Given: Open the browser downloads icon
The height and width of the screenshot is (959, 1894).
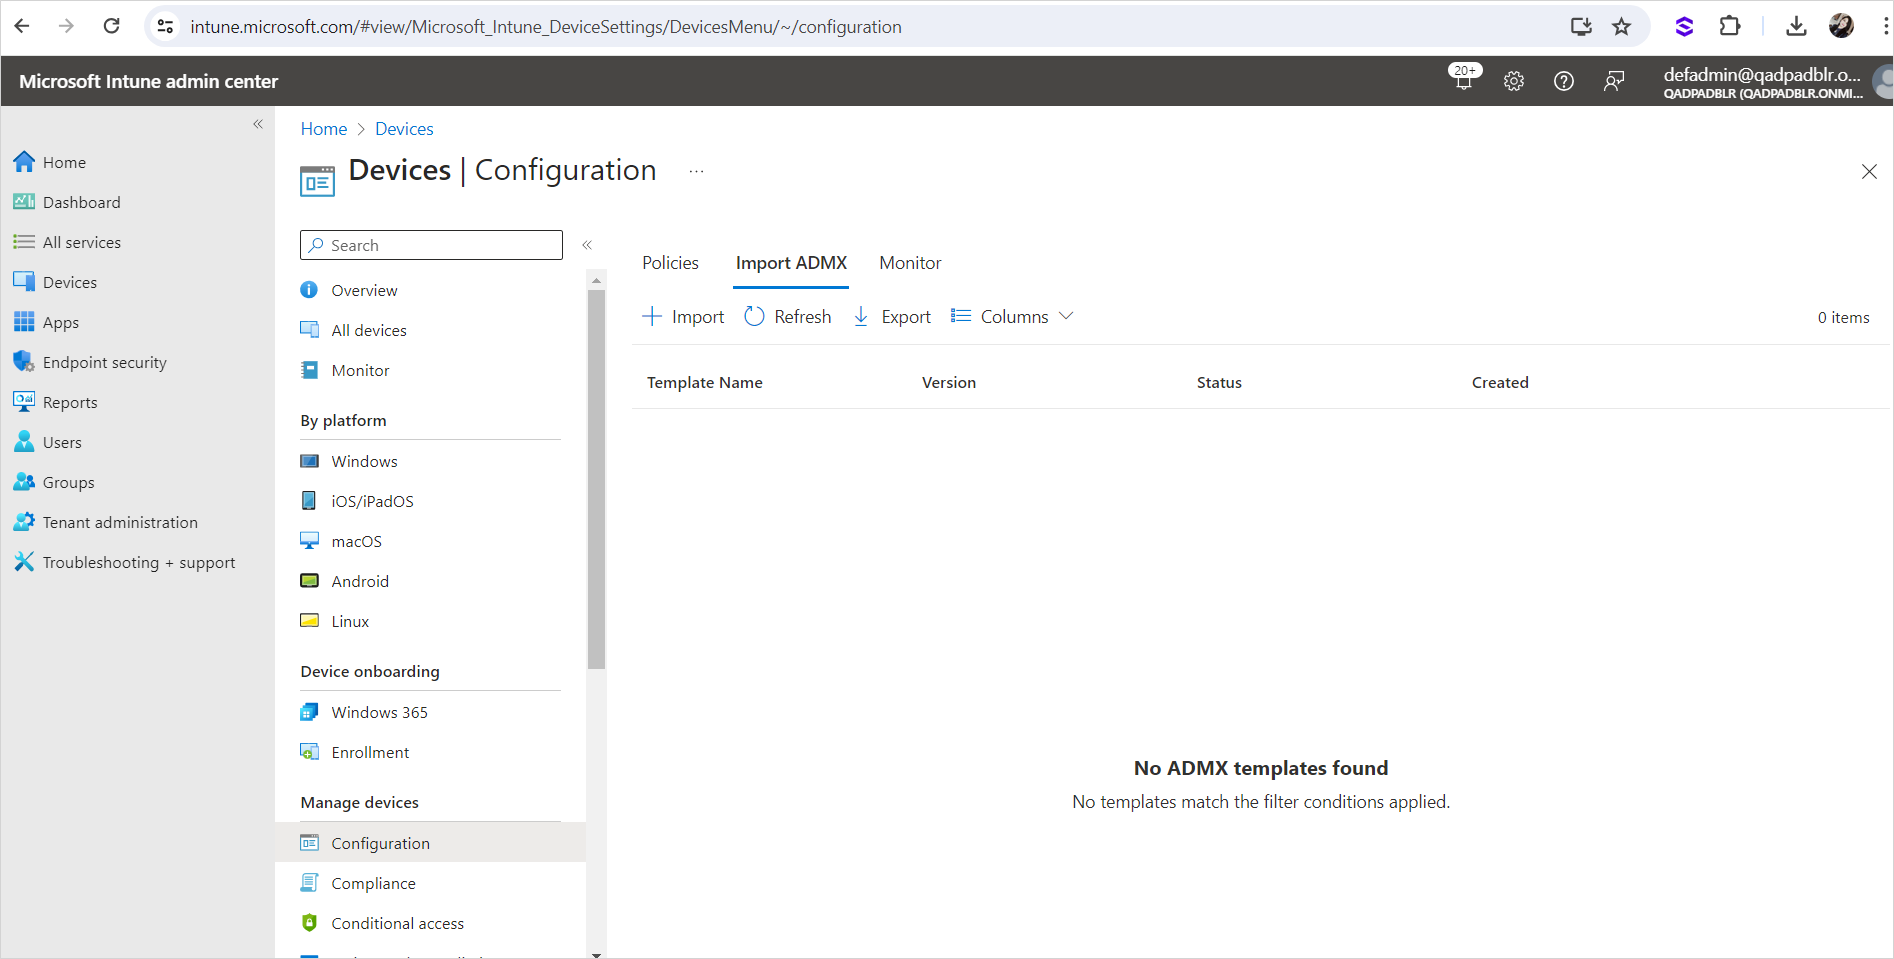Looking at the screenshot, I should (1796, 27).
